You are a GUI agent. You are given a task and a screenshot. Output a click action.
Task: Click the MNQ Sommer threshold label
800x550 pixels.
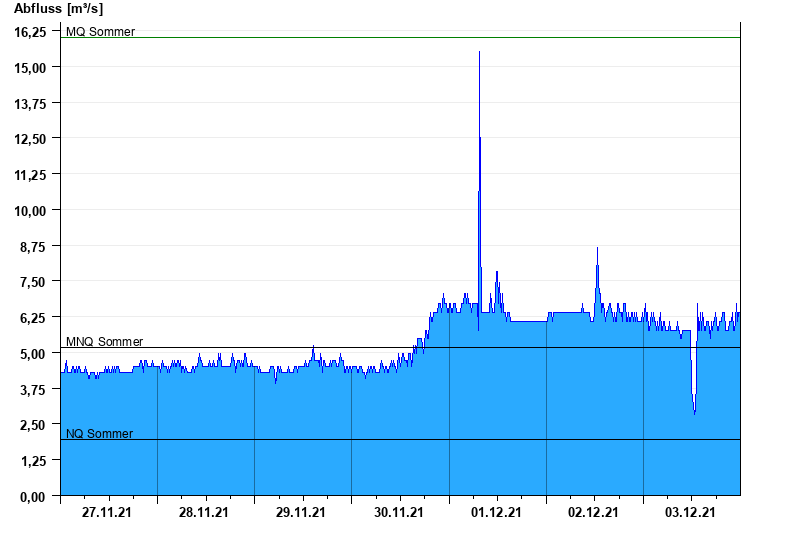[x=104, y=342]
